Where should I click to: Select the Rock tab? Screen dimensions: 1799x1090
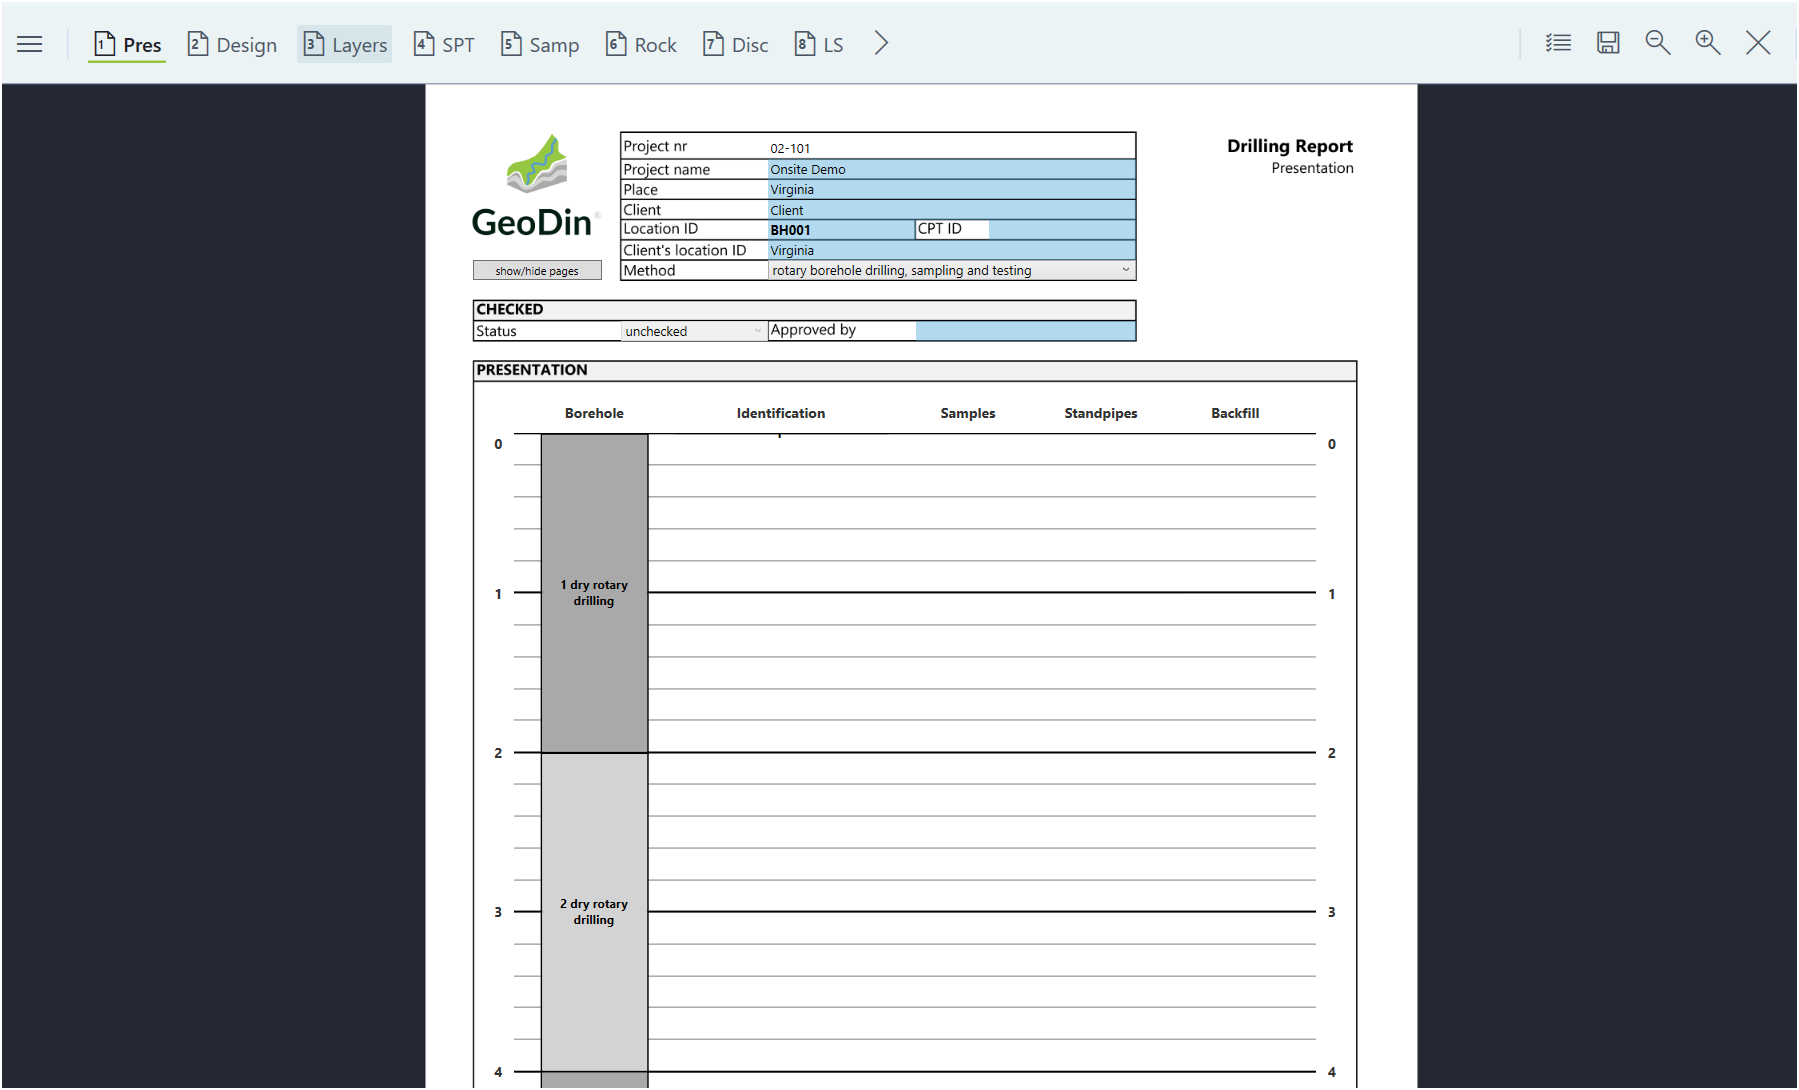pyautogui.click(x=642, y=45)
